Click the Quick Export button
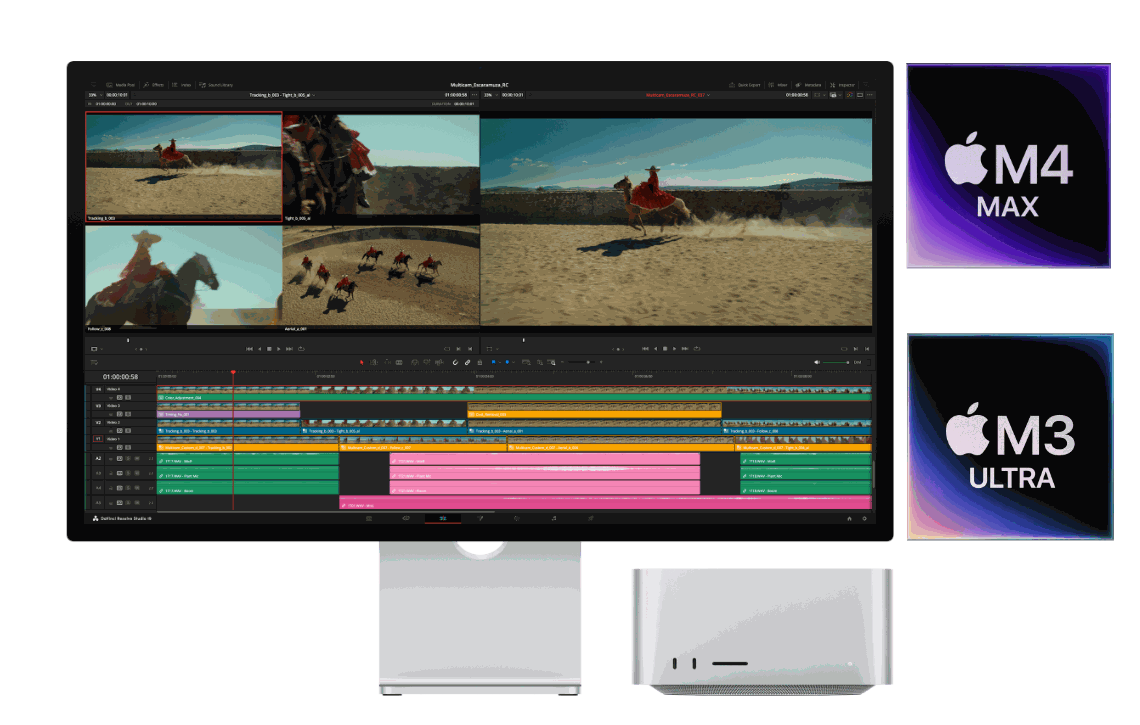 [x=745, y=85]
